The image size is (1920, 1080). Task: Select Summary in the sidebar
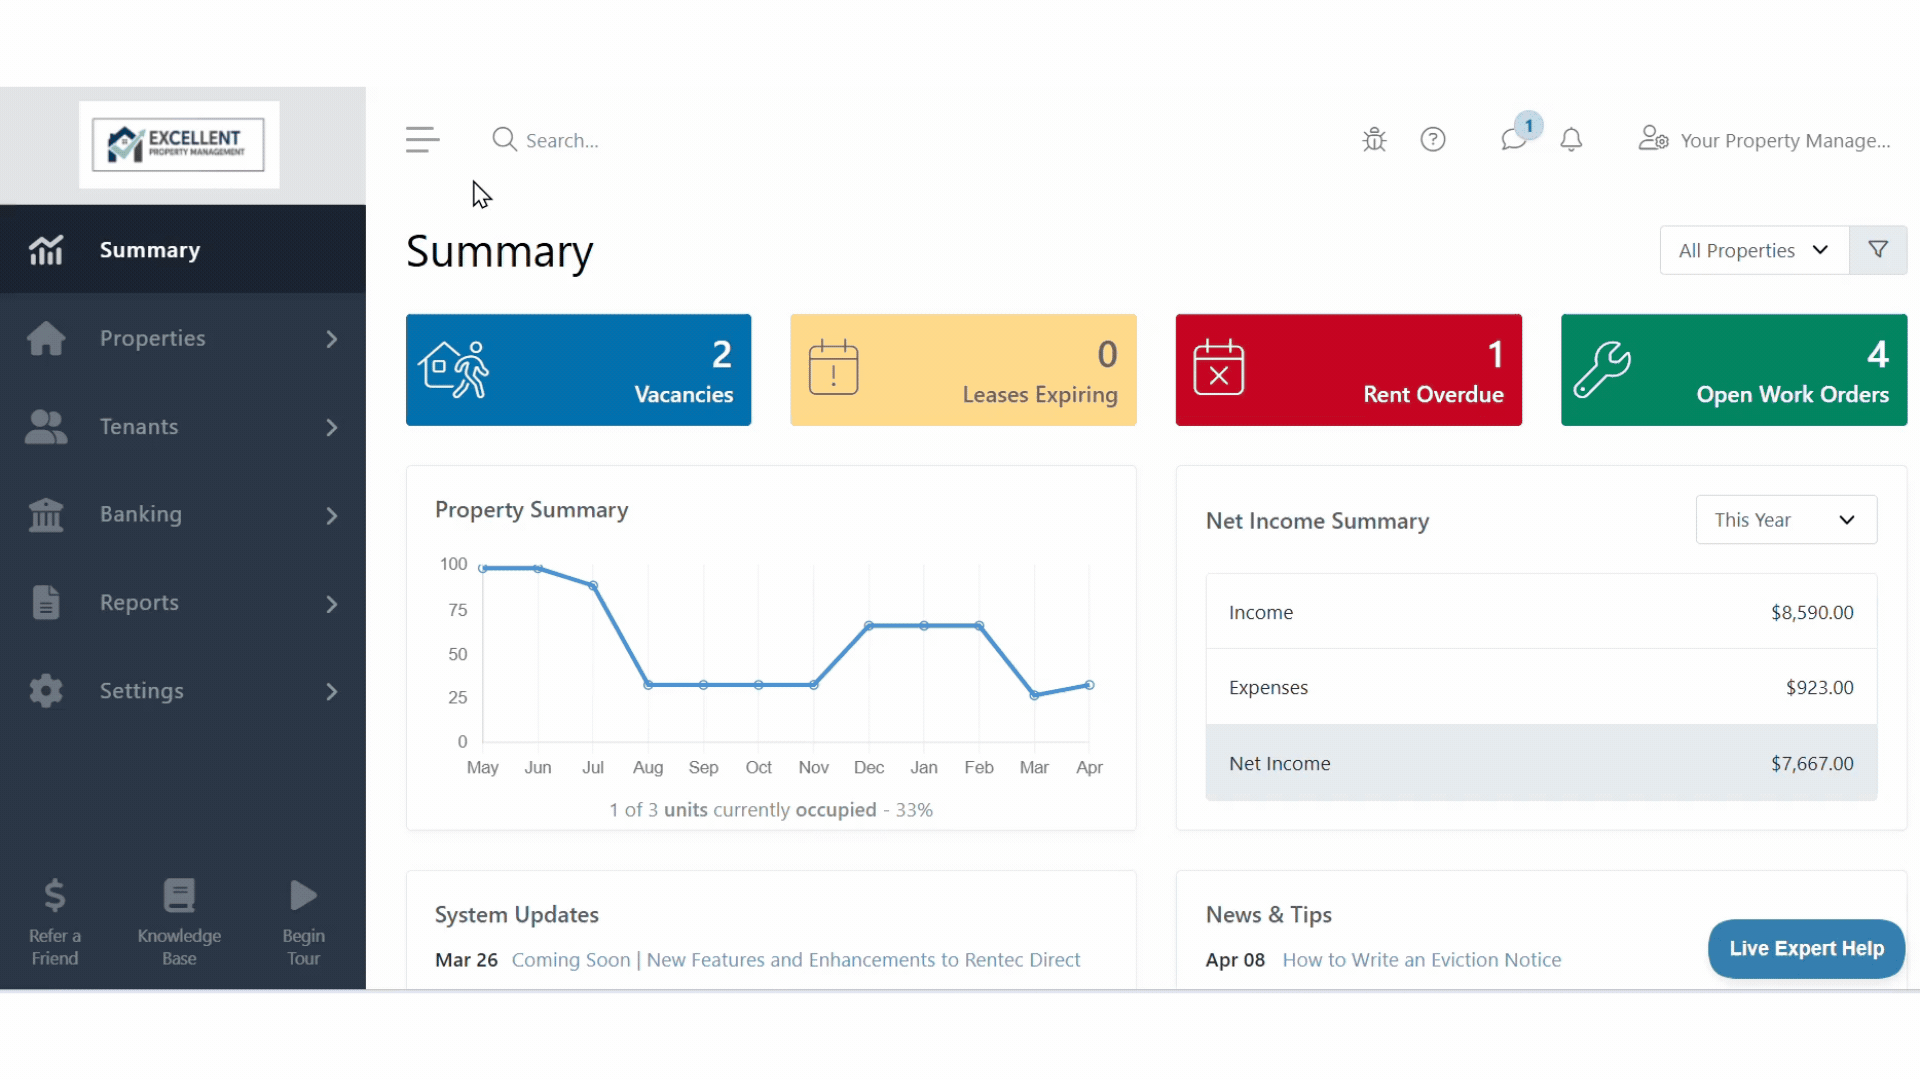pos(183,250)
